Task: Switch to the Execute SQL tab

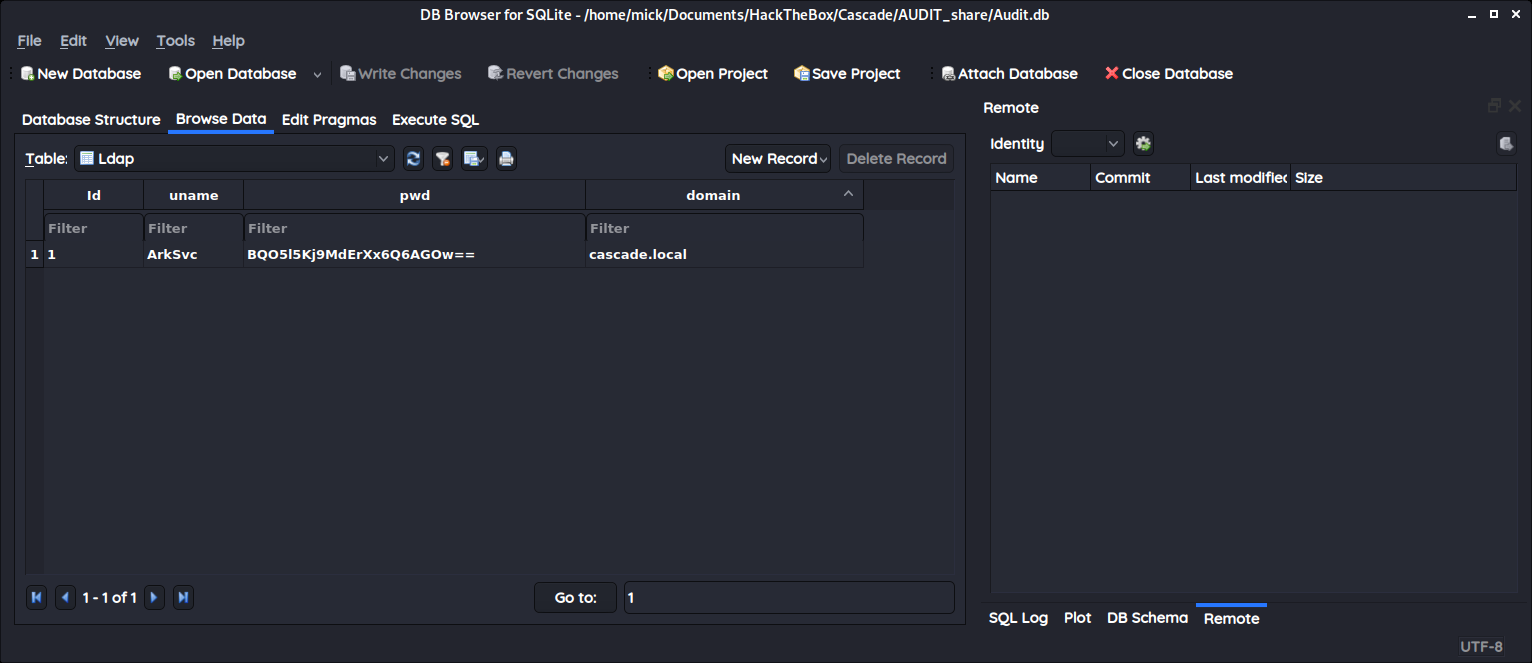Action: [x=435, y=120]
